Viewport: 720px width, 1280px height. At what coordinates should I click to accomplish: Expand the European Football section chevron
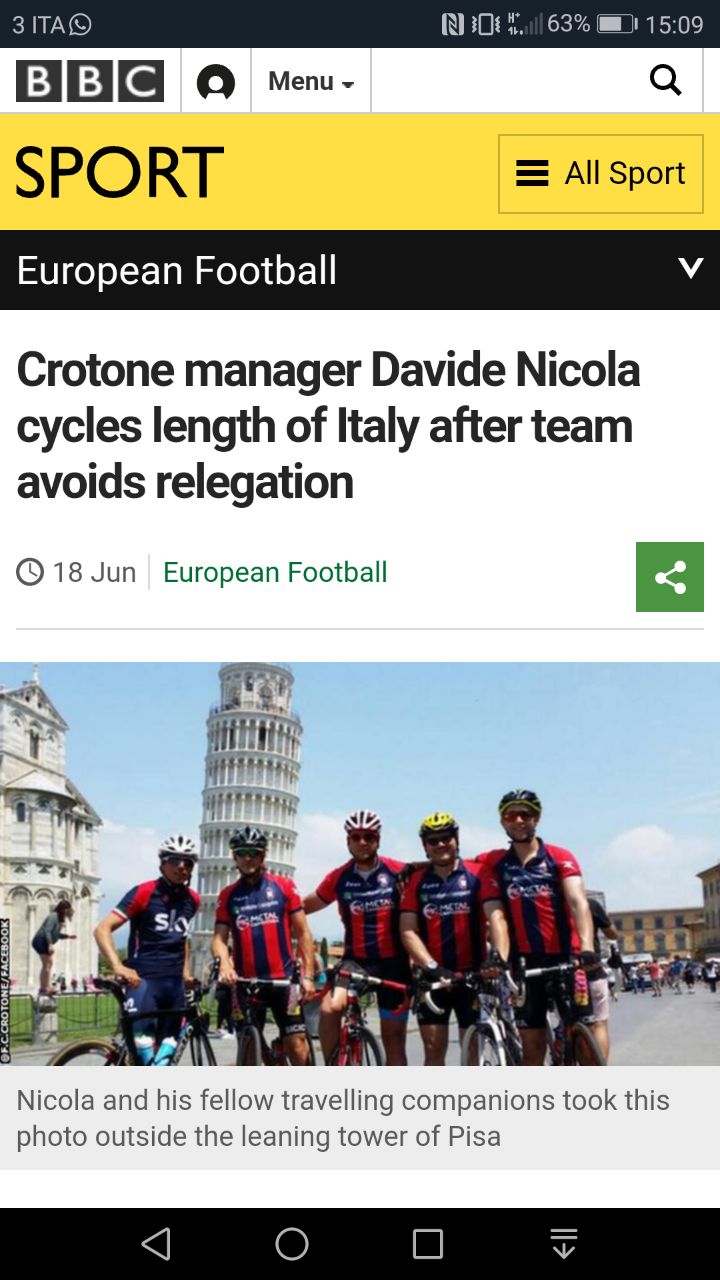[x=691, y=269]
